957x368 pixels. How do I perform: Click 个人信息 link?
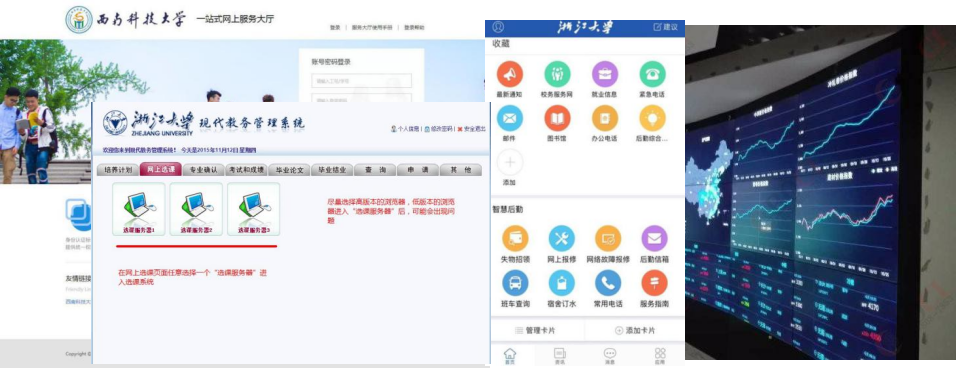405,129
